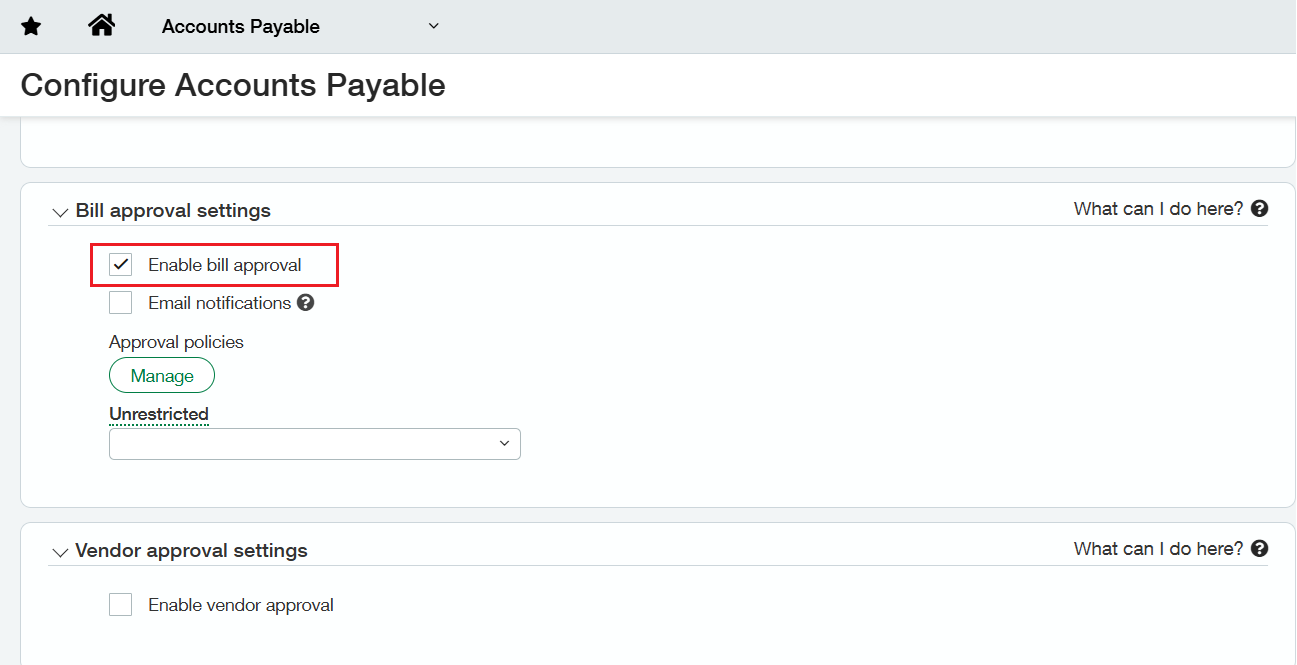Open the Unrestricted approval policy dropdown

tap(315, 444)
